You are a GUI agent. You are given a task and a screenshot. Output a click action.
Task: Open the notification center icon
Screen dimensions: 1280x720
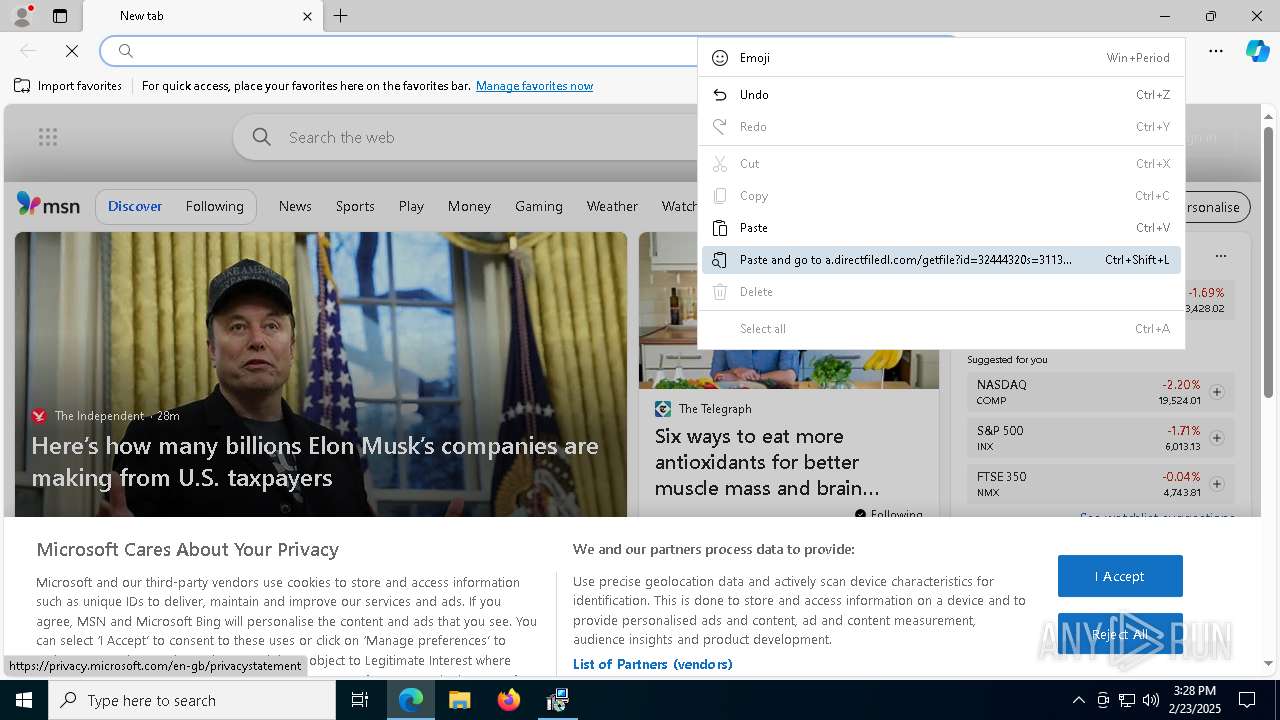[1247, 700]
